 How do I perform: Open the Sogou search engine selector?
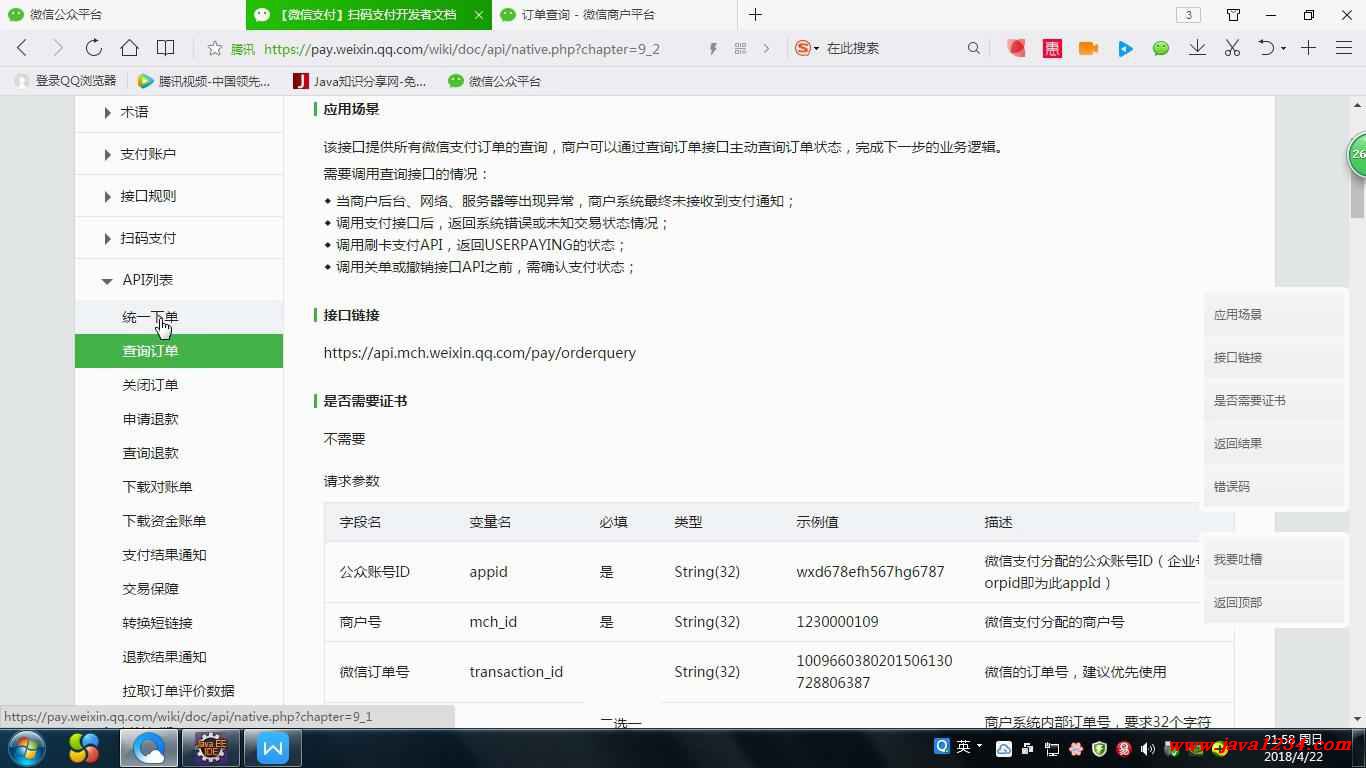(x=807, y=48)
